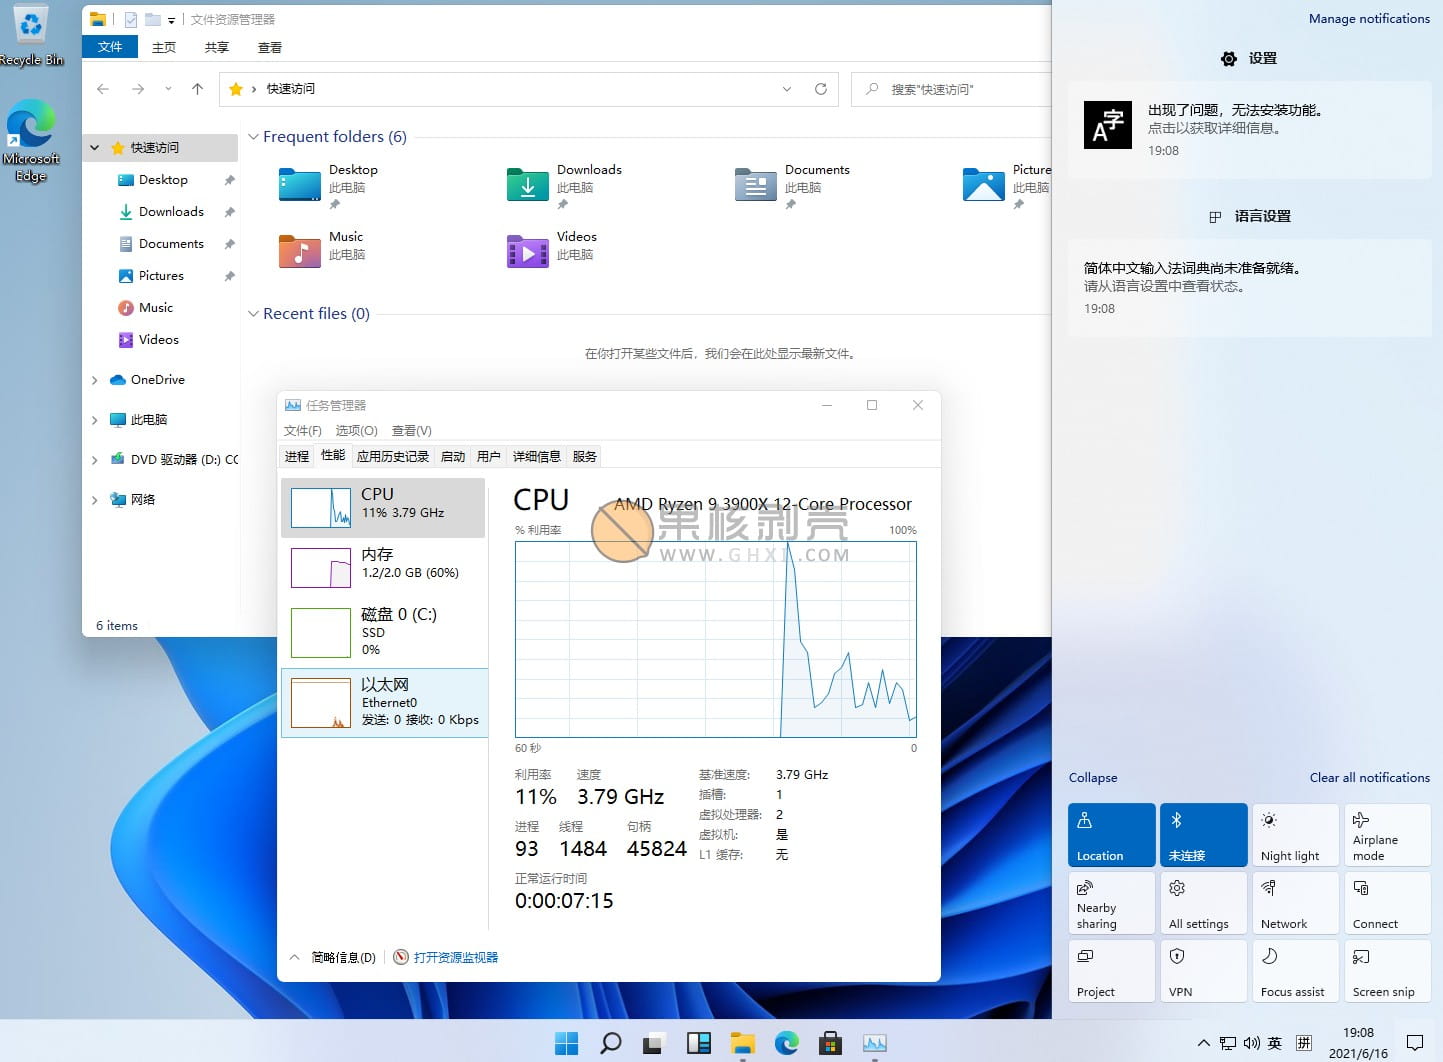
Task: Unpin Desktop from quick access via its pin icon
Action: [x=228, y=180]
